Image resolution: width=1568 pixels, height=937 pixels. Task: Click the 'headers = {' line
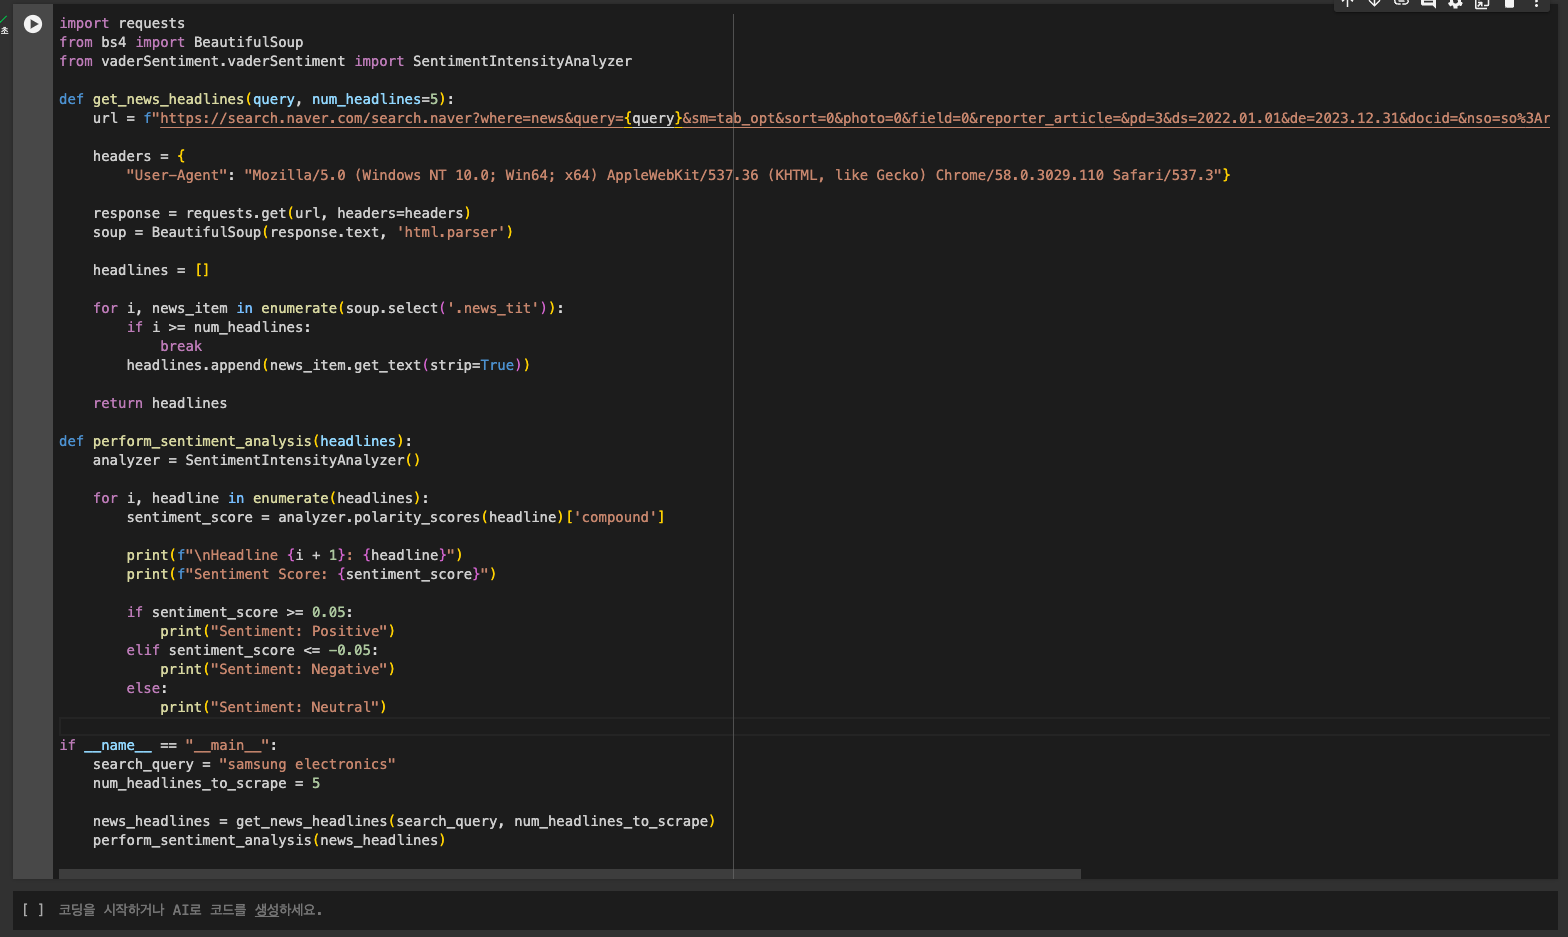pyautogui.click(x=139, y=156)
